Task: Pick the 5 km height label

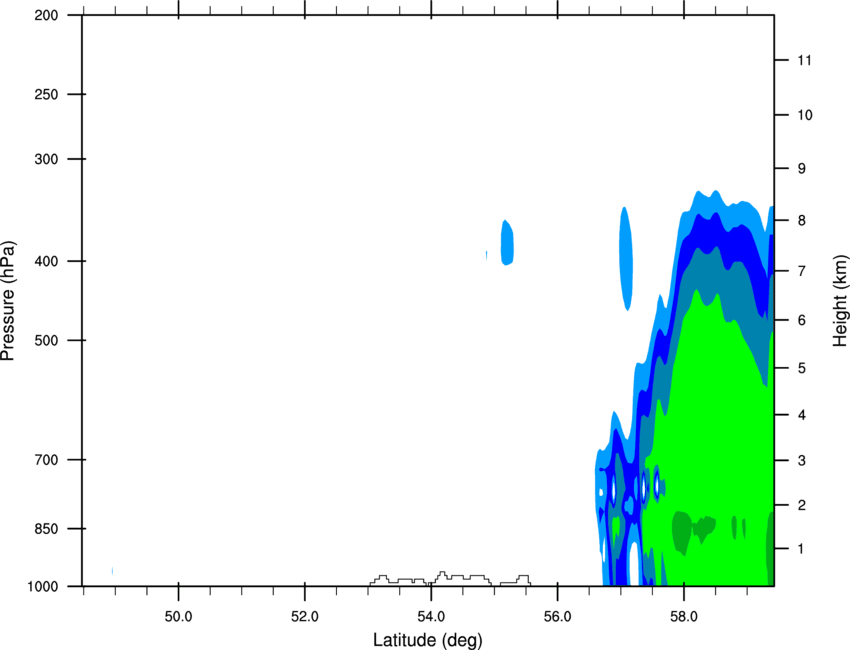Action: [801, 368]
